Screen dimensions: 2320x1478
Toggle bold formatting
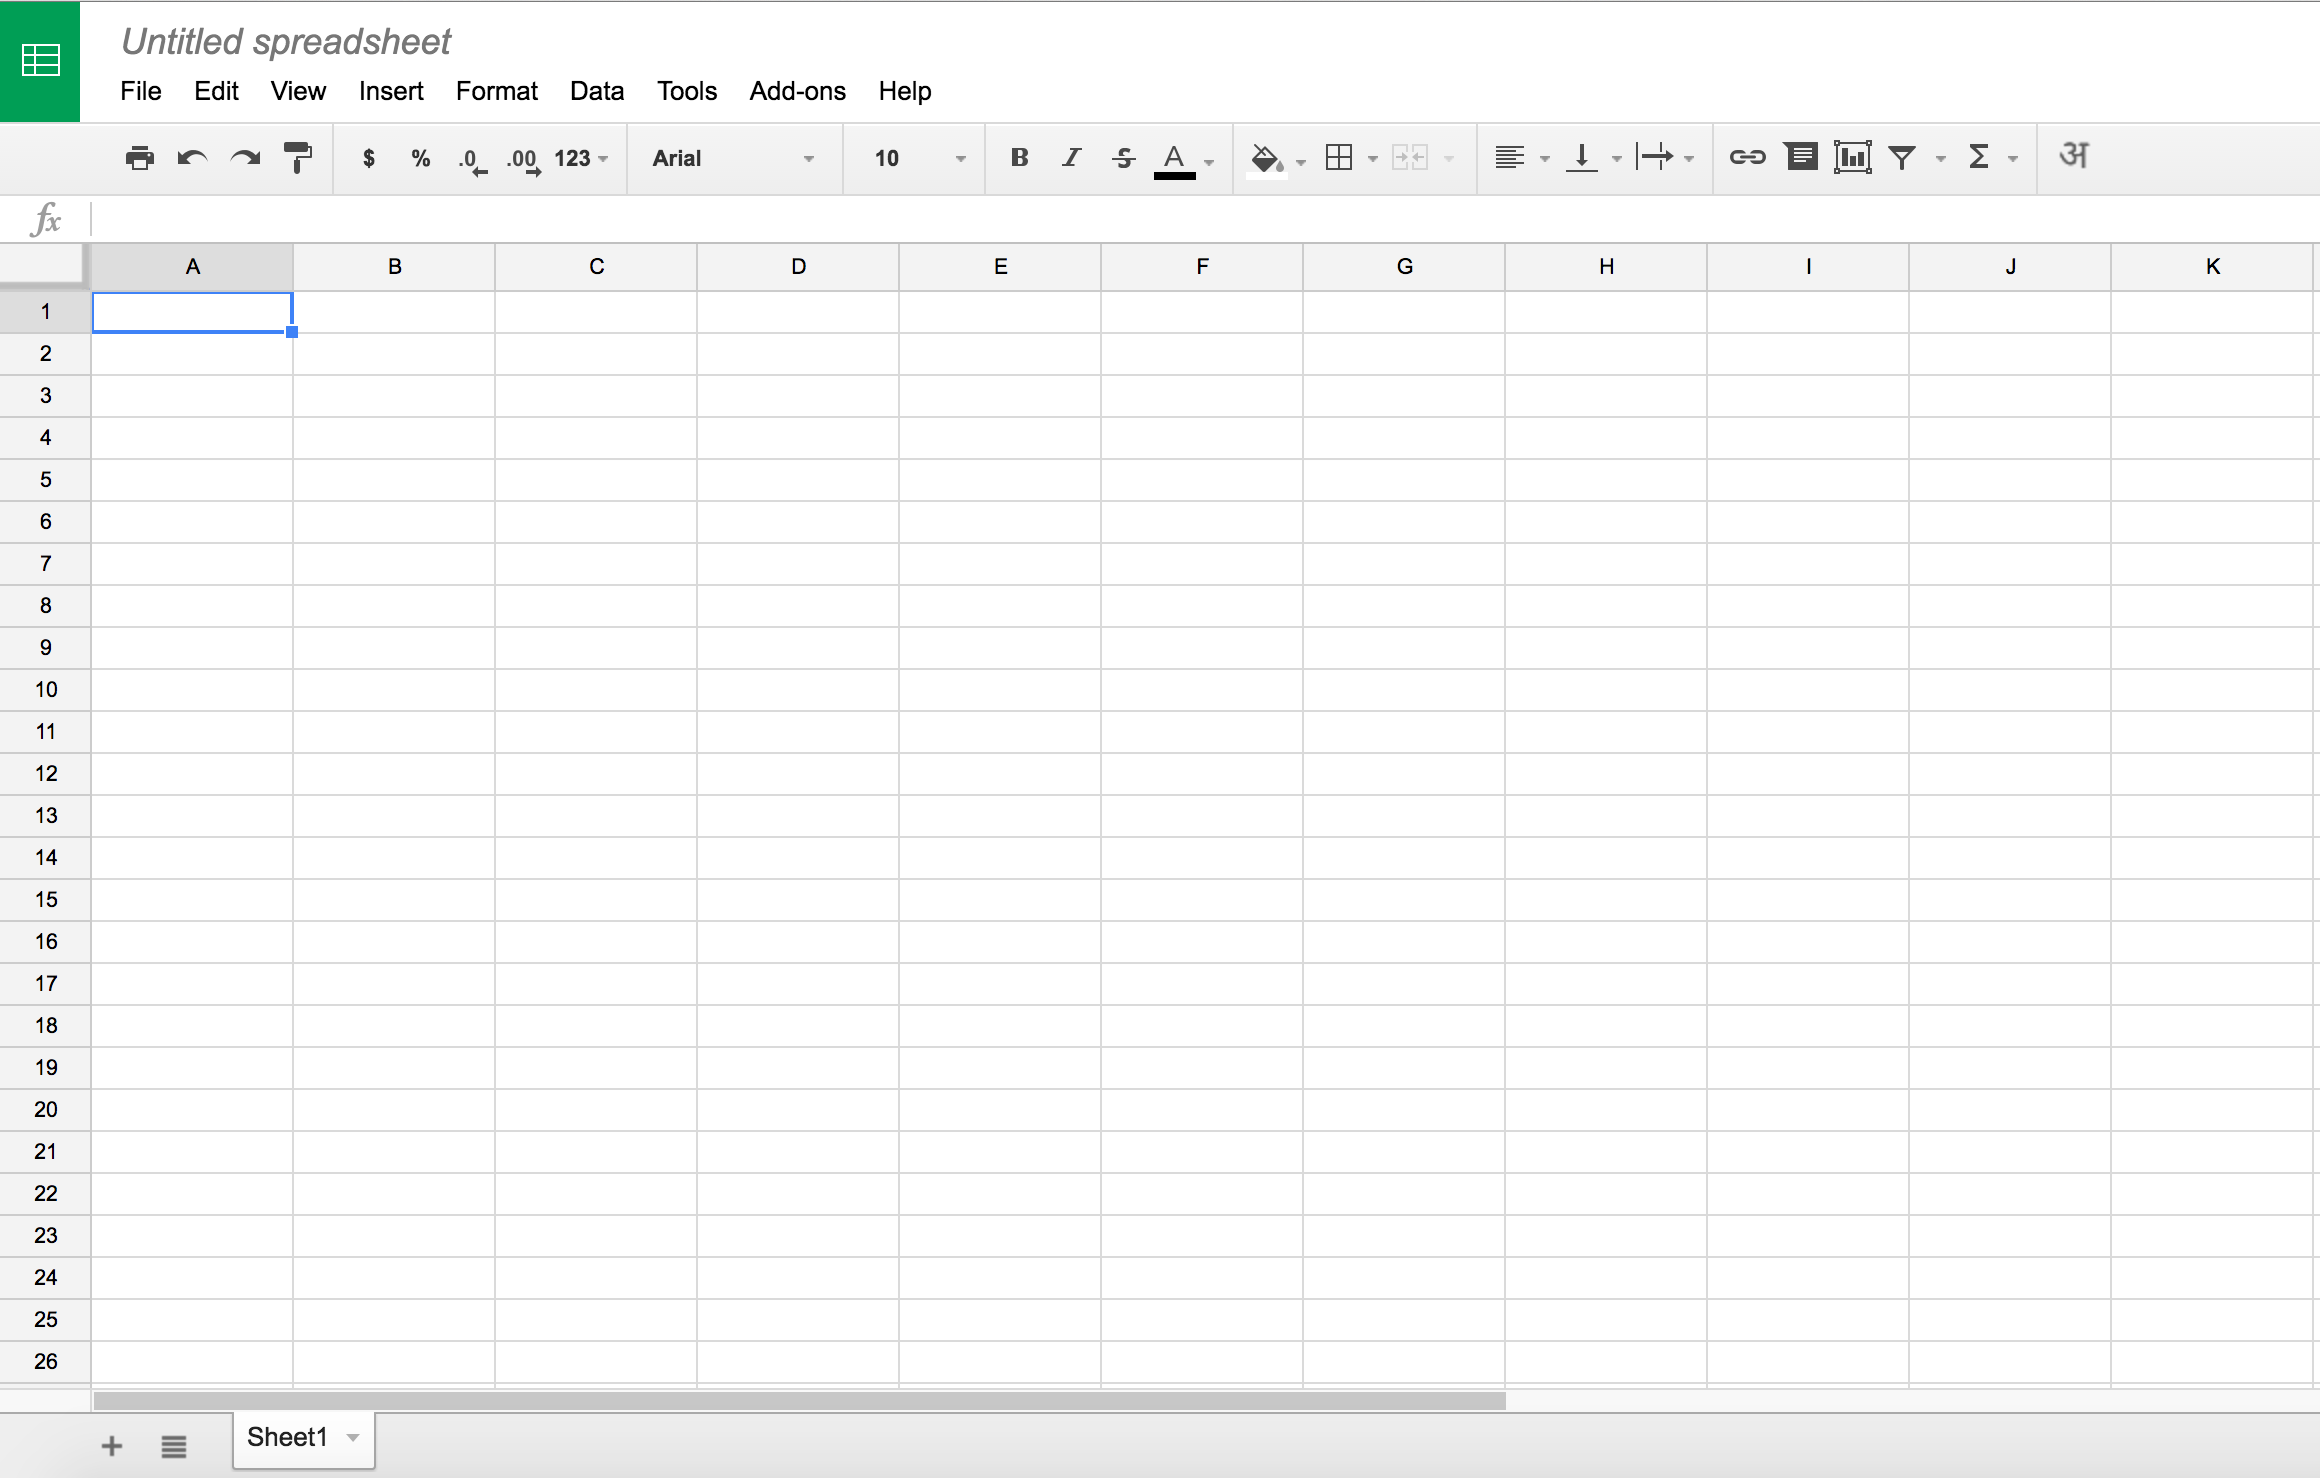[x=1019, y=157]
